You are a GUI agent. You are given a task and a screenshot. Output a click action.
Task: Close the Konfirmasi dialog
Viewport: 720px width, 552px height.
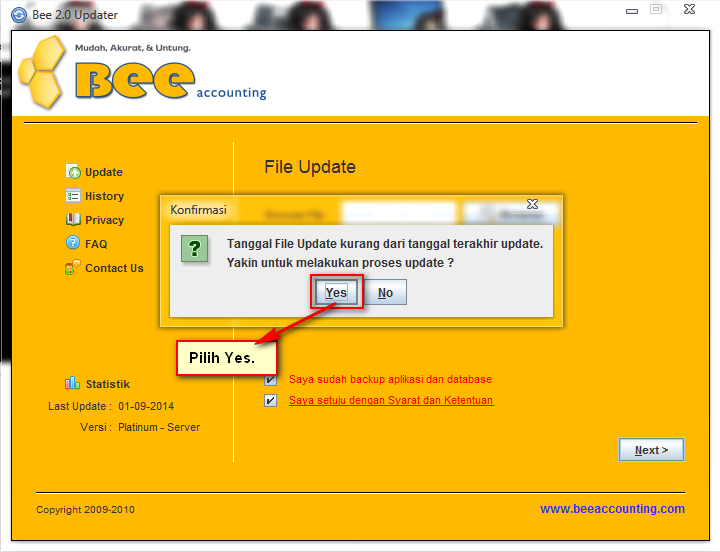[532, 204]
